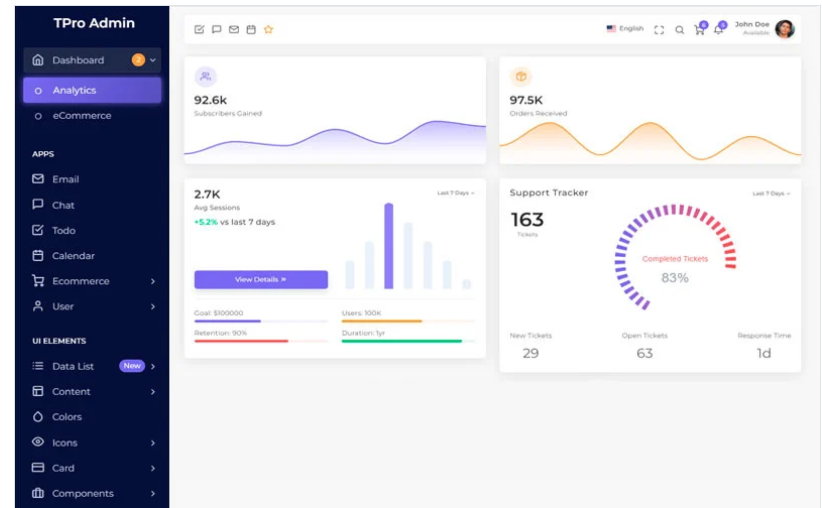This screenshot has height=508, width=822.
Task: Open the notifications bell icon
Action: (718, 30)
